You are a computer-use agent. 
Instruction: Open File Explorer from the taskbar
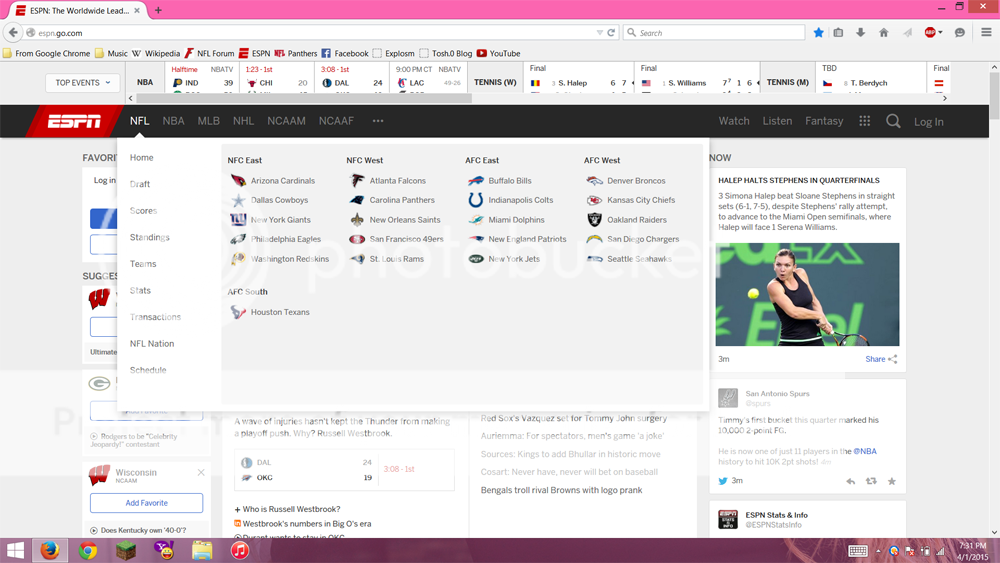tap(202, 550)
